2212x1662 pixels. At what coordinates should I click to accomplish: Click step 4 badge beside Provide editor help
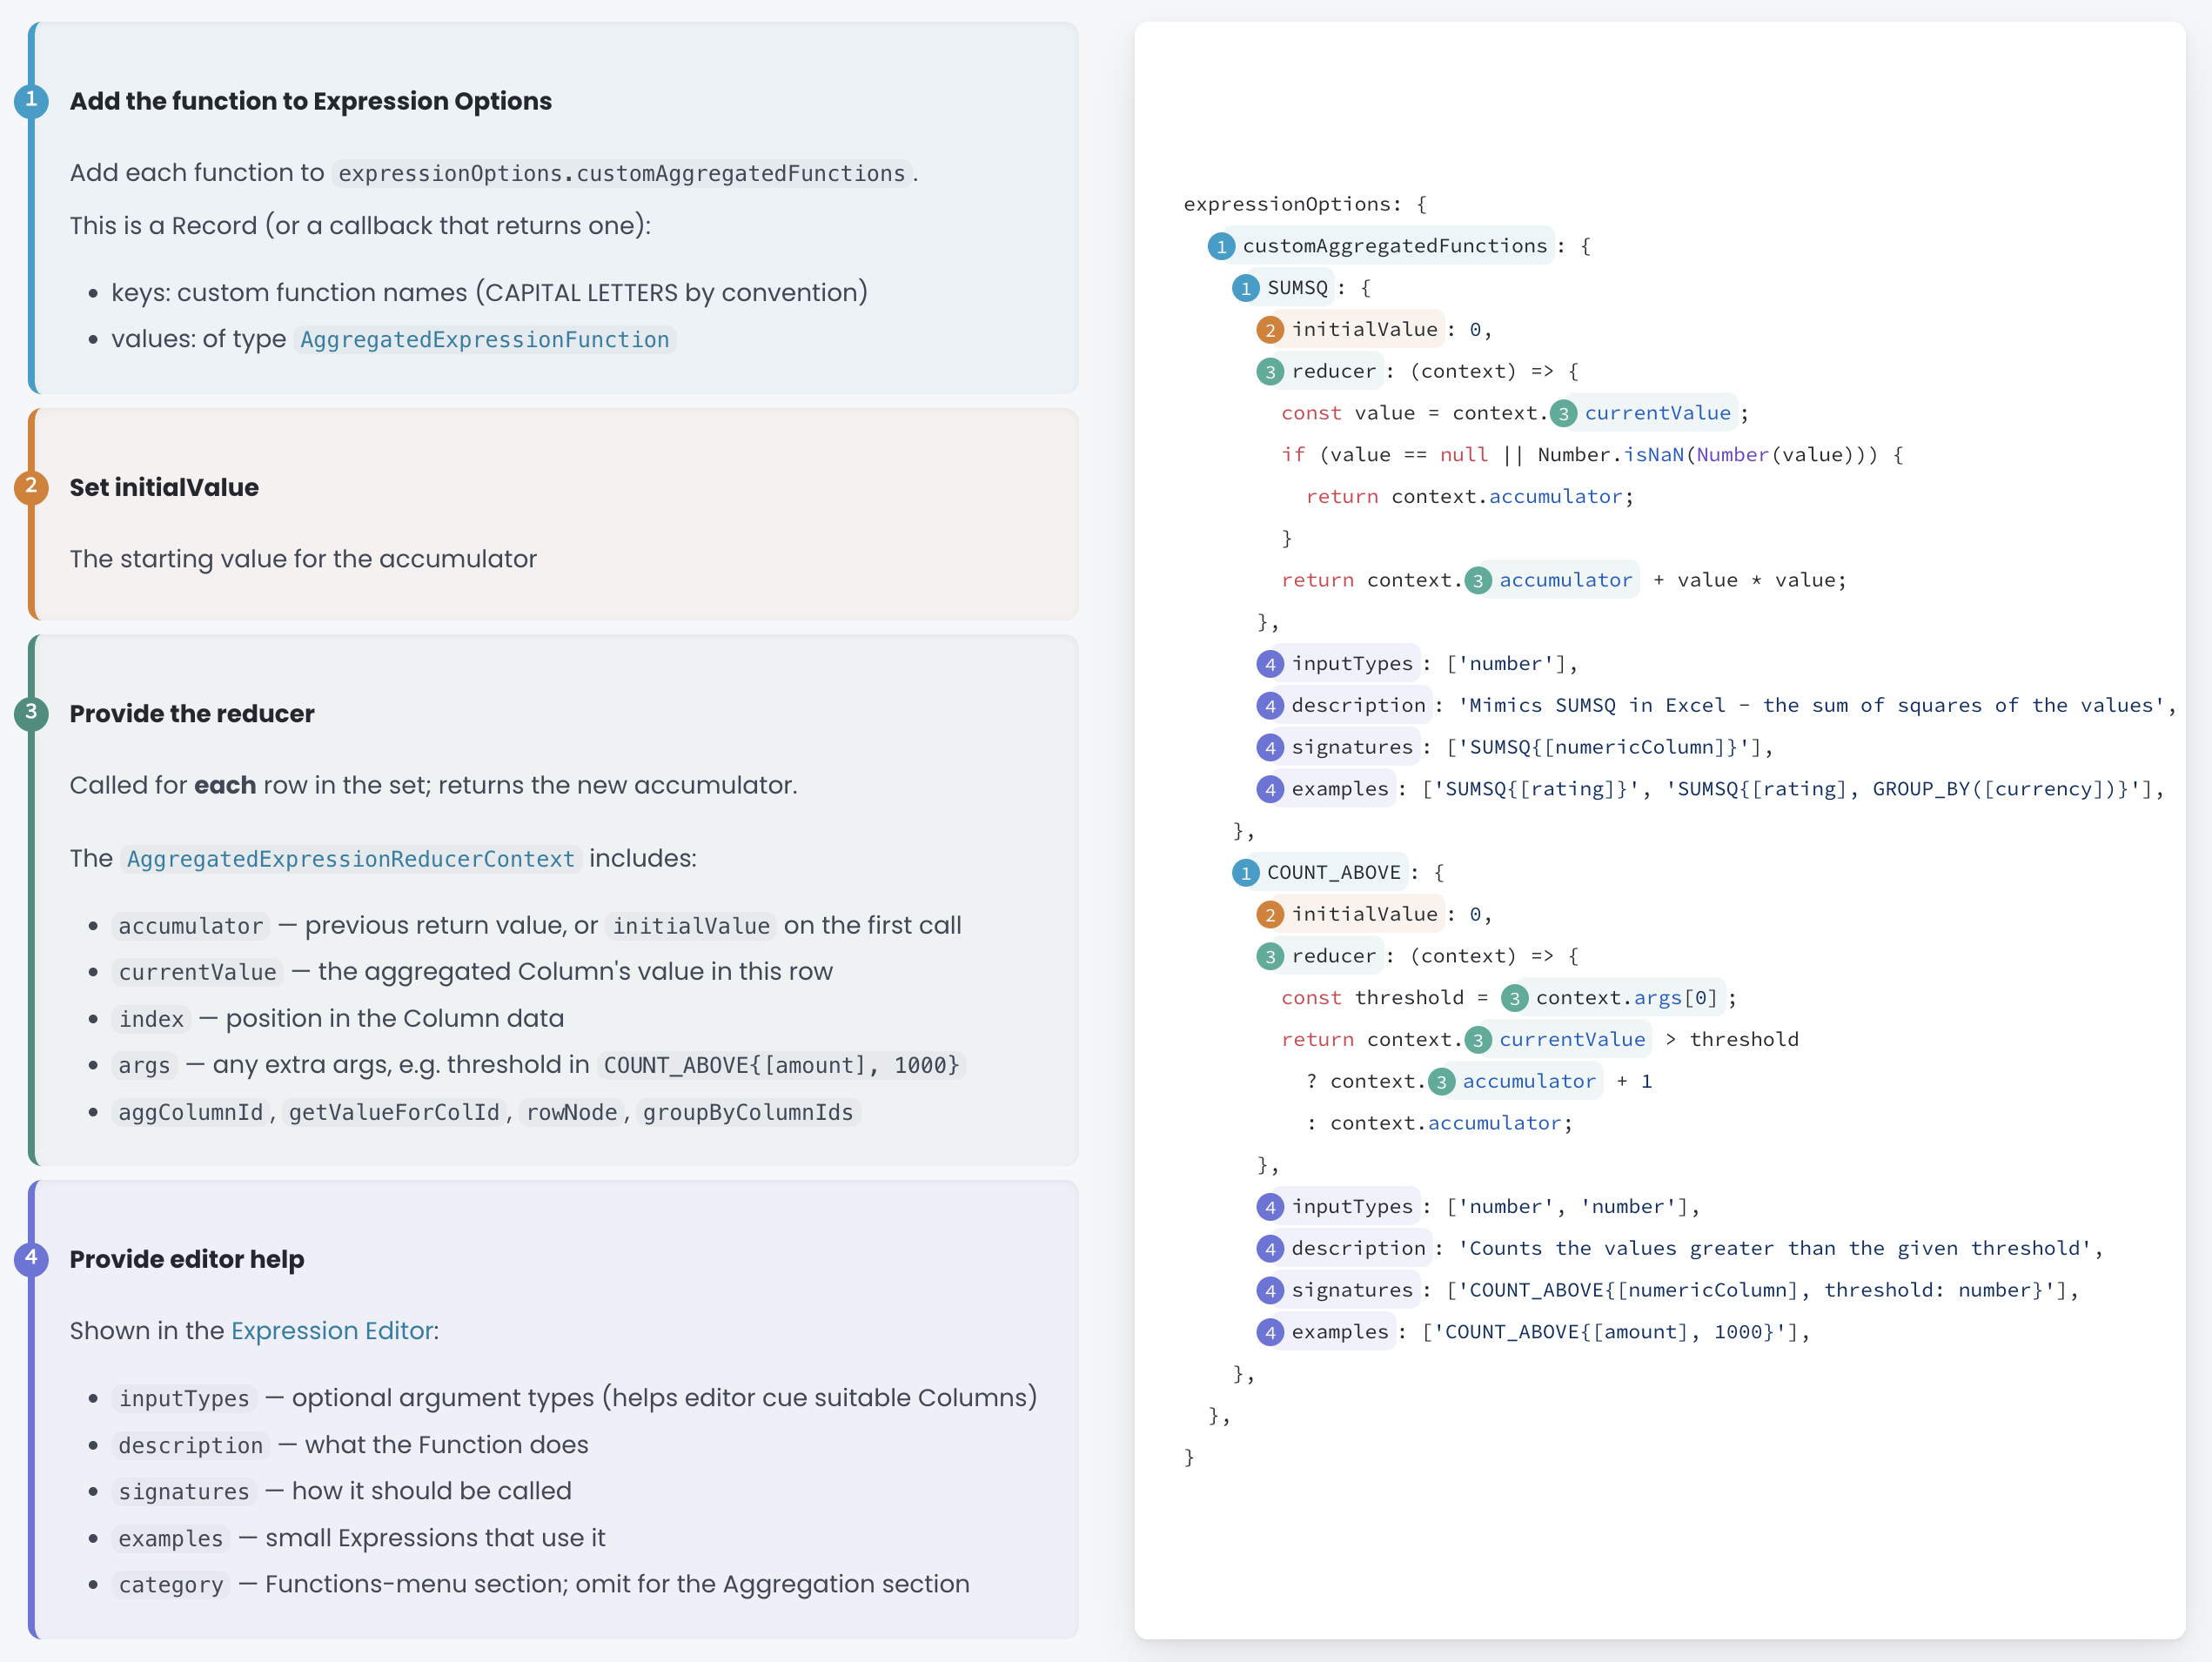[31, 1259]
